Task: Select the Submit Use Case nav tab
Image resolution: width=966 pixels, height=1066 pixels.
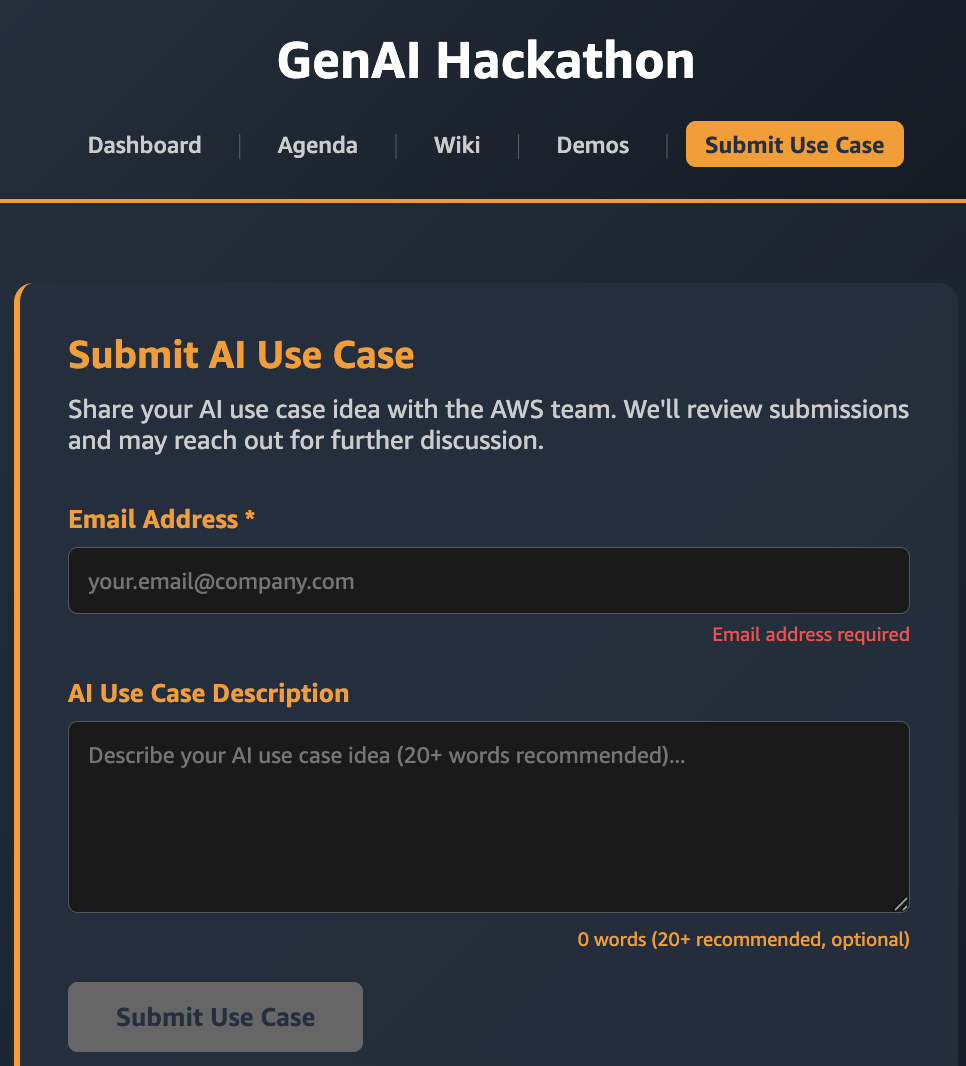Action: 794,144
